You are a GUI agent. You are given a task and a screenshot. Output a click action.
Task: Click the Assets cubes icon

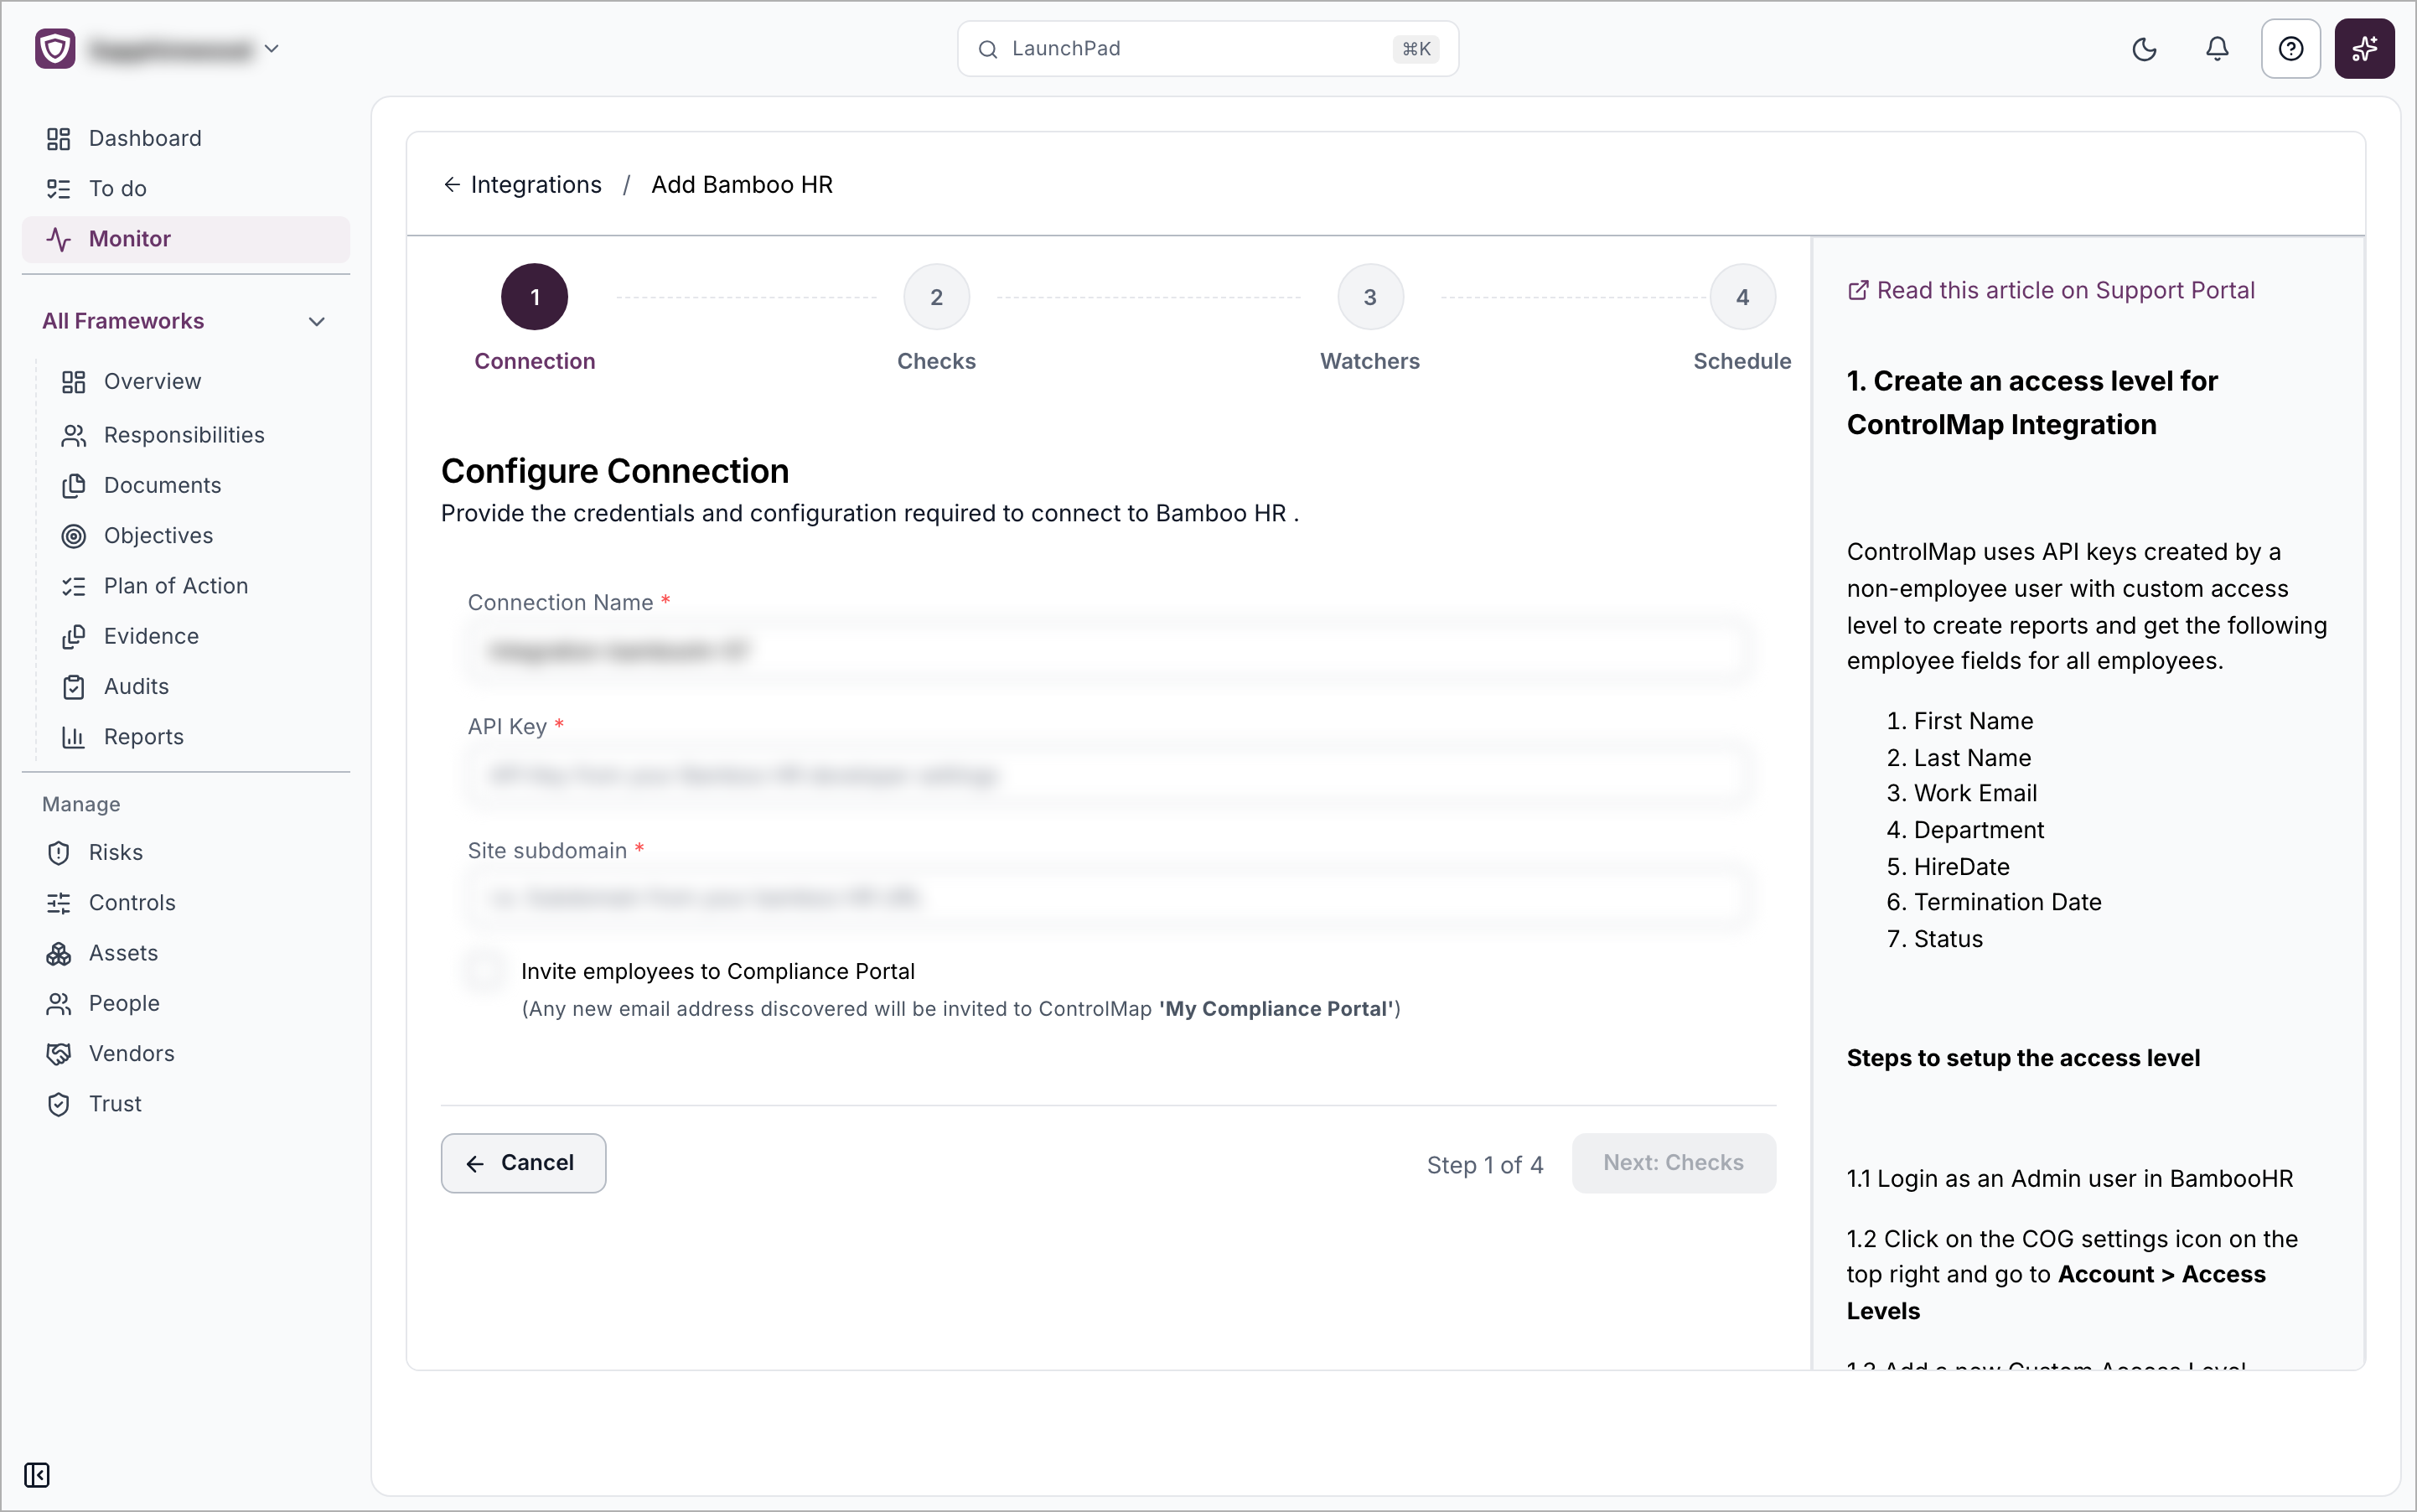59,953
